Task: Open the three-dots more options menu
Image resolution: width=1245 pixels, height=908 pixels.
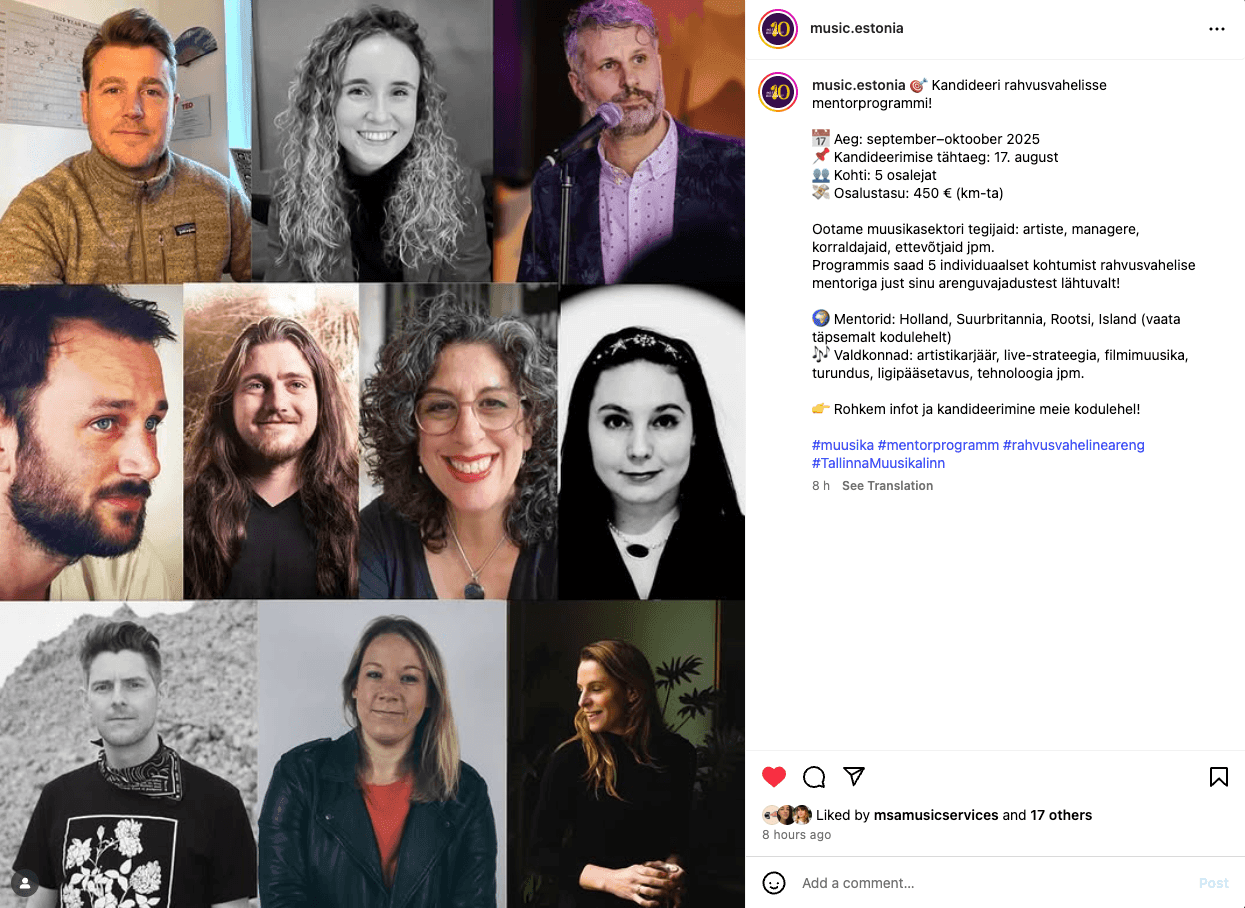Action: pyautogui.click(x=1217, y=29)
